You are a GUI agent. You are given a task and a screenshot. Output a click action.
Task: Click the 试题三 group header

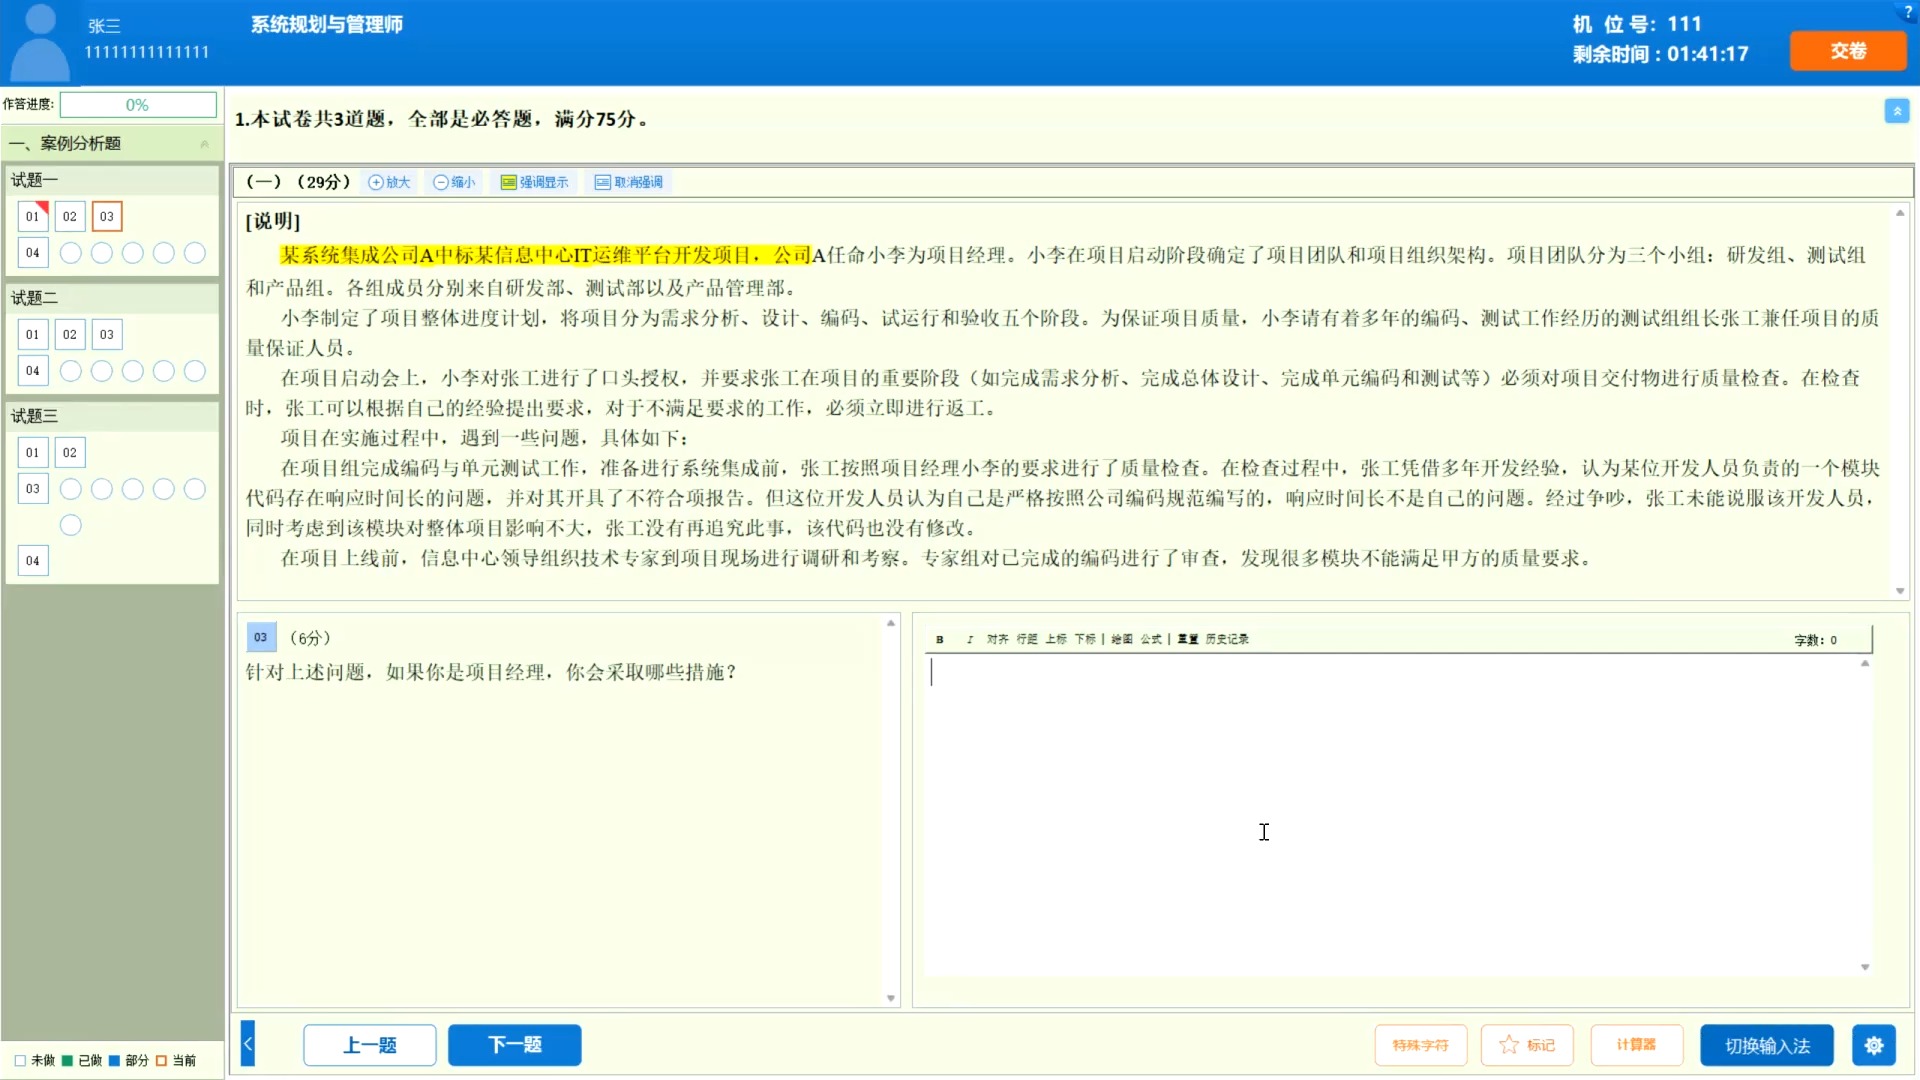pyautogui.click(x=112, y=416)
